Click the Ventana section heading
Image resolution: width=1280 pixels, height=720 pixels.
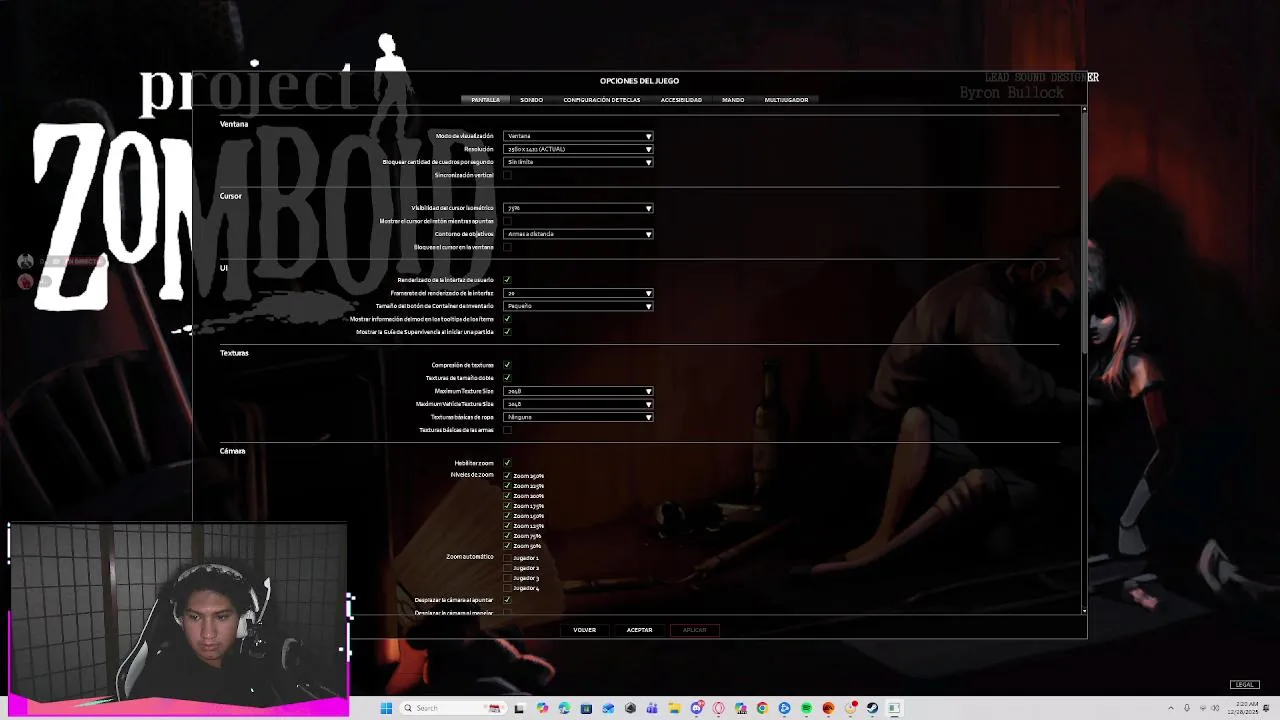pyautogui.click(x=234, y=124)
